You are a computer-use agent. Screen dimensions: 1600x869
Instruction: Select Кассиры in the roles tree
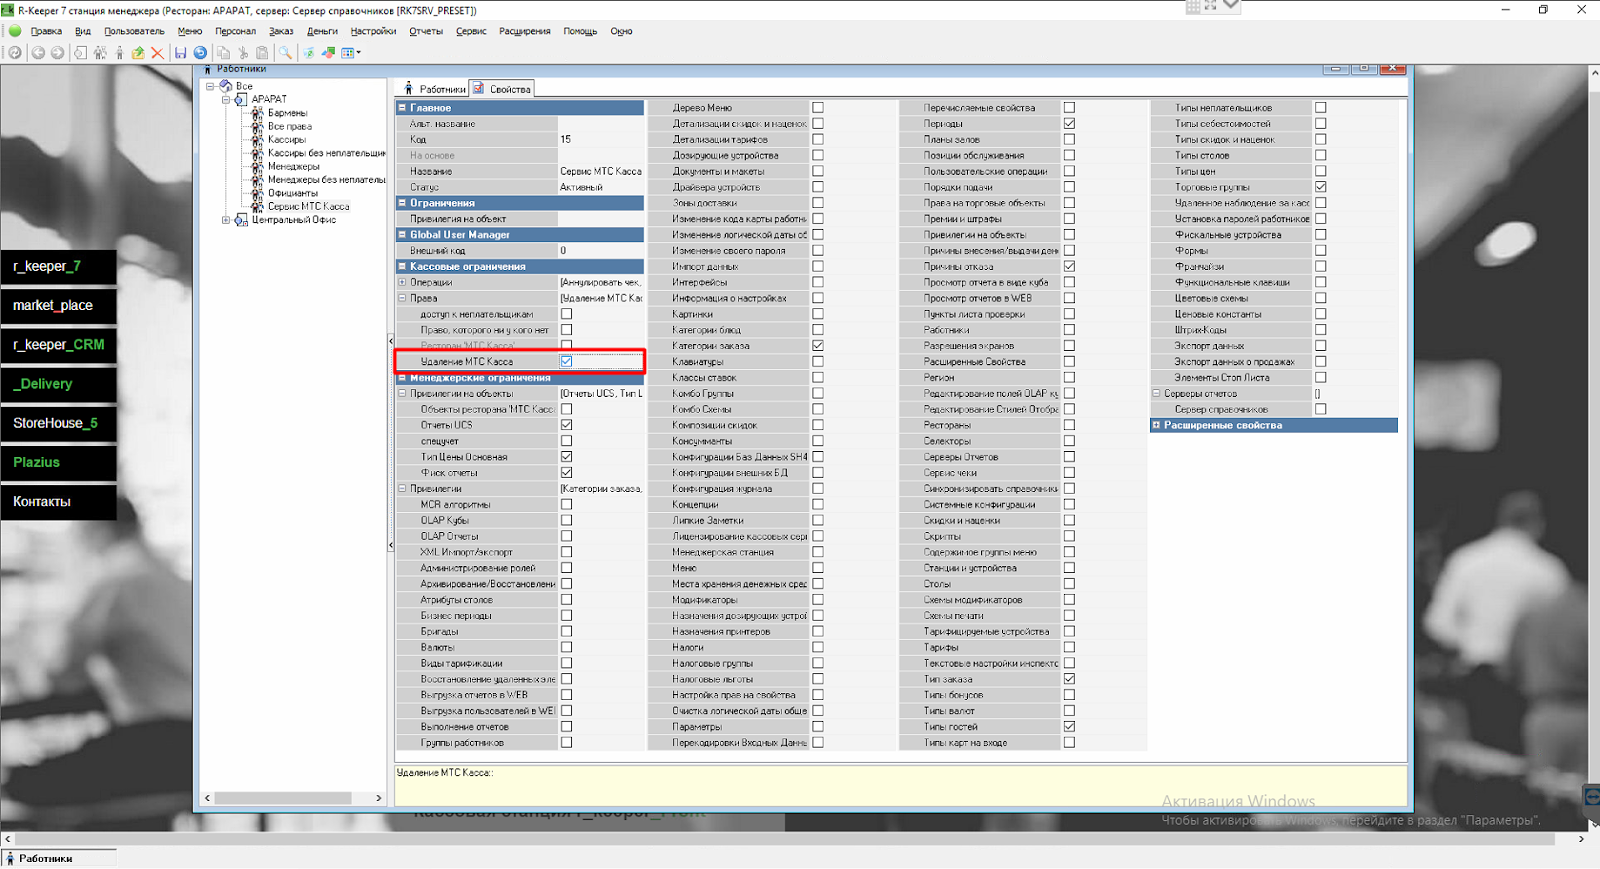[x=287, y=140]
